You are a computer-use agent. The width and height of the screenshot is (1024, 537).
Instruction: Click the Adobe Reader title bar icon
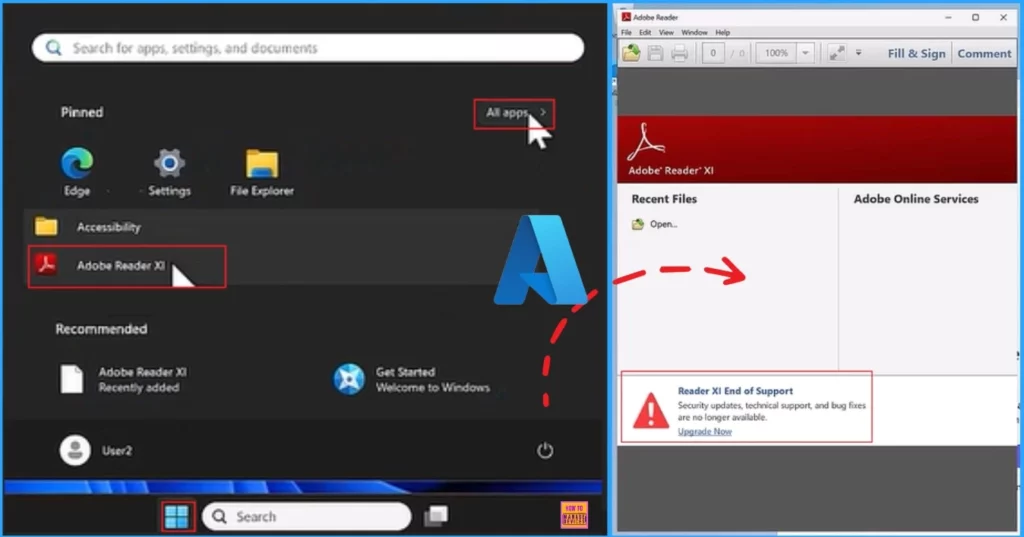coord(626,17)
